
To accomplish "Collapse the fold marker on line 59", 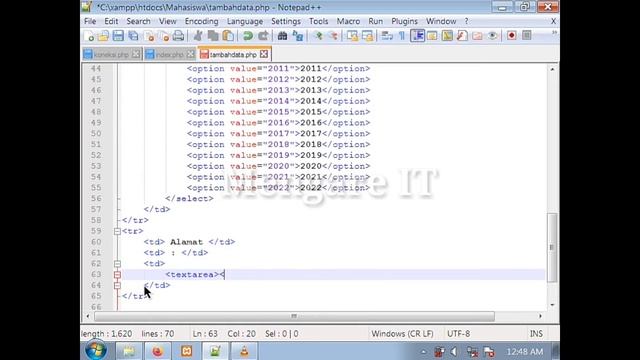I will [117, 231].
